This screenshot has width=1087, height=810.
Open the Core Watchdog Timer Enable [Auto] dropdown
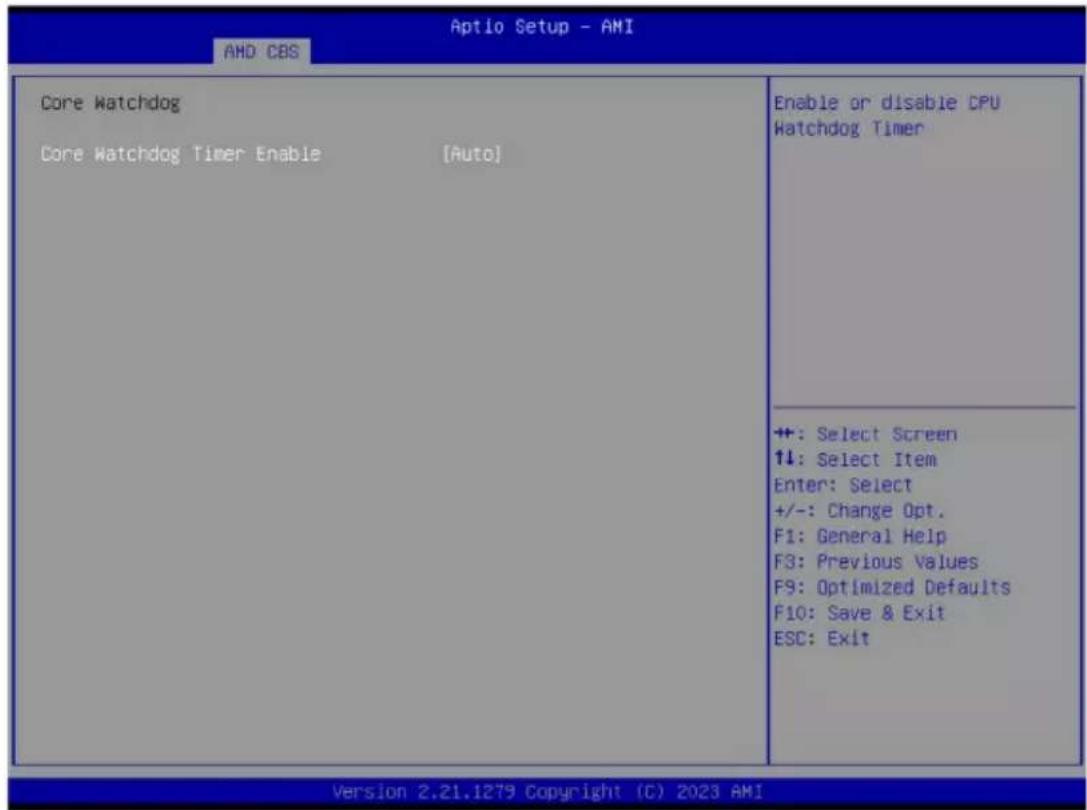(x=471, y=154)
